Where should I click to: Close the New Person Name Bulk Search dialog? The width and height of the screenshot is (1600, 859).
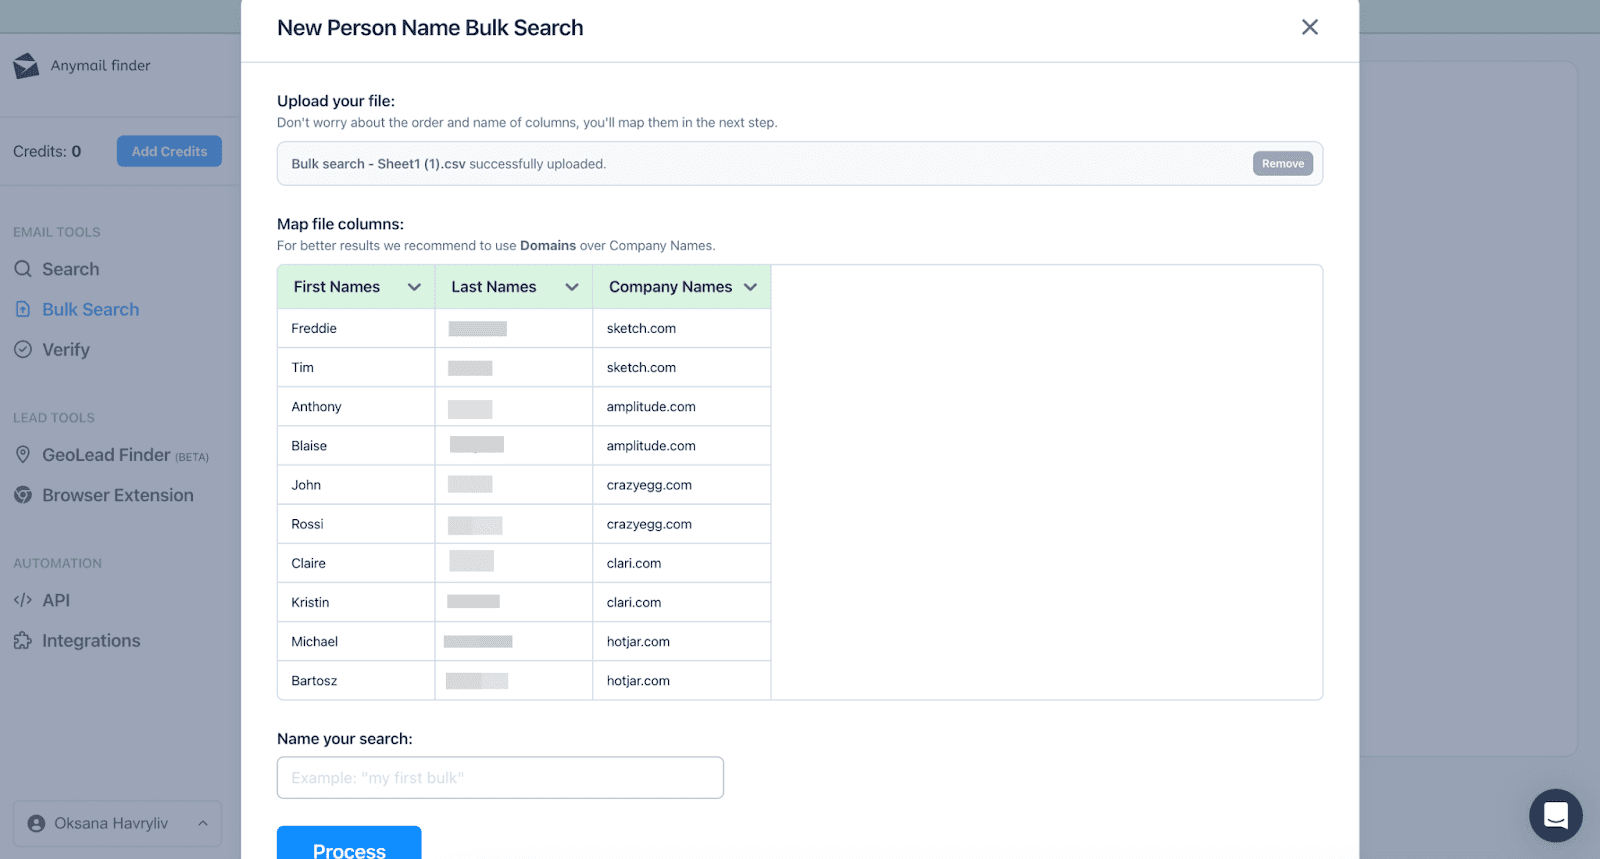point(1309,28)
